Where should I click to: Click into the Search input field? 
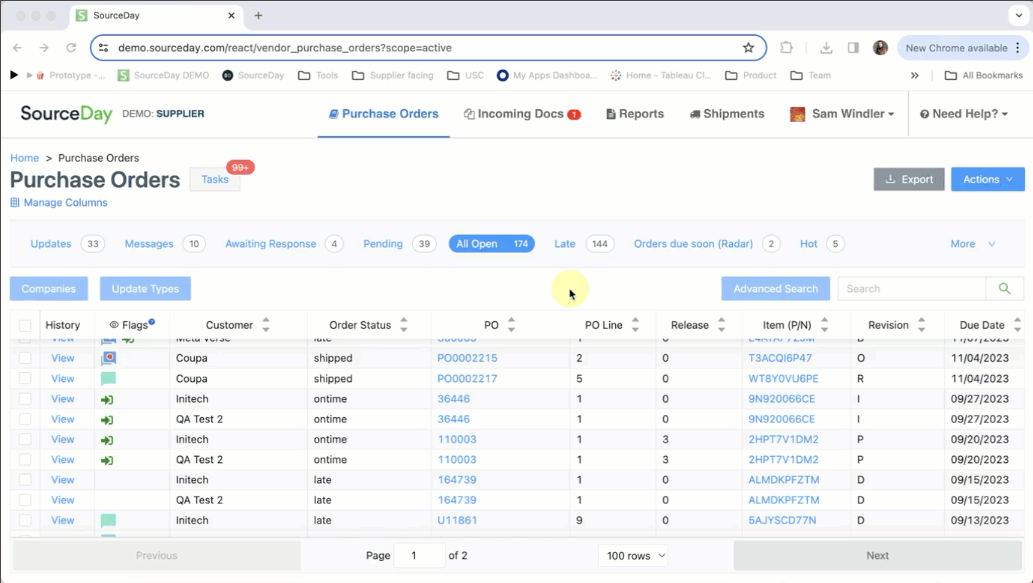click(x=912, y=289)
